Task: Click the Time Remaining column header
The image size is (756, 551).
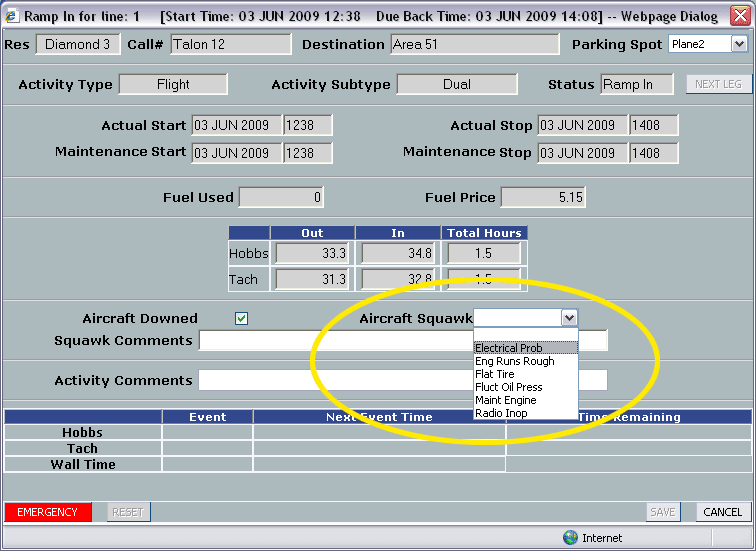Action: [629, 417]
